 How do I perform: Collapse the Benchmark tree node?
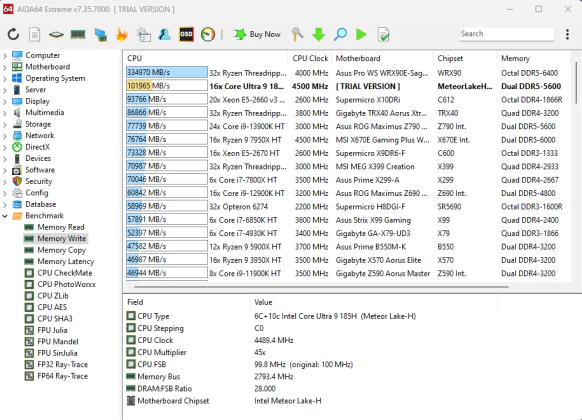coord(5,216)
